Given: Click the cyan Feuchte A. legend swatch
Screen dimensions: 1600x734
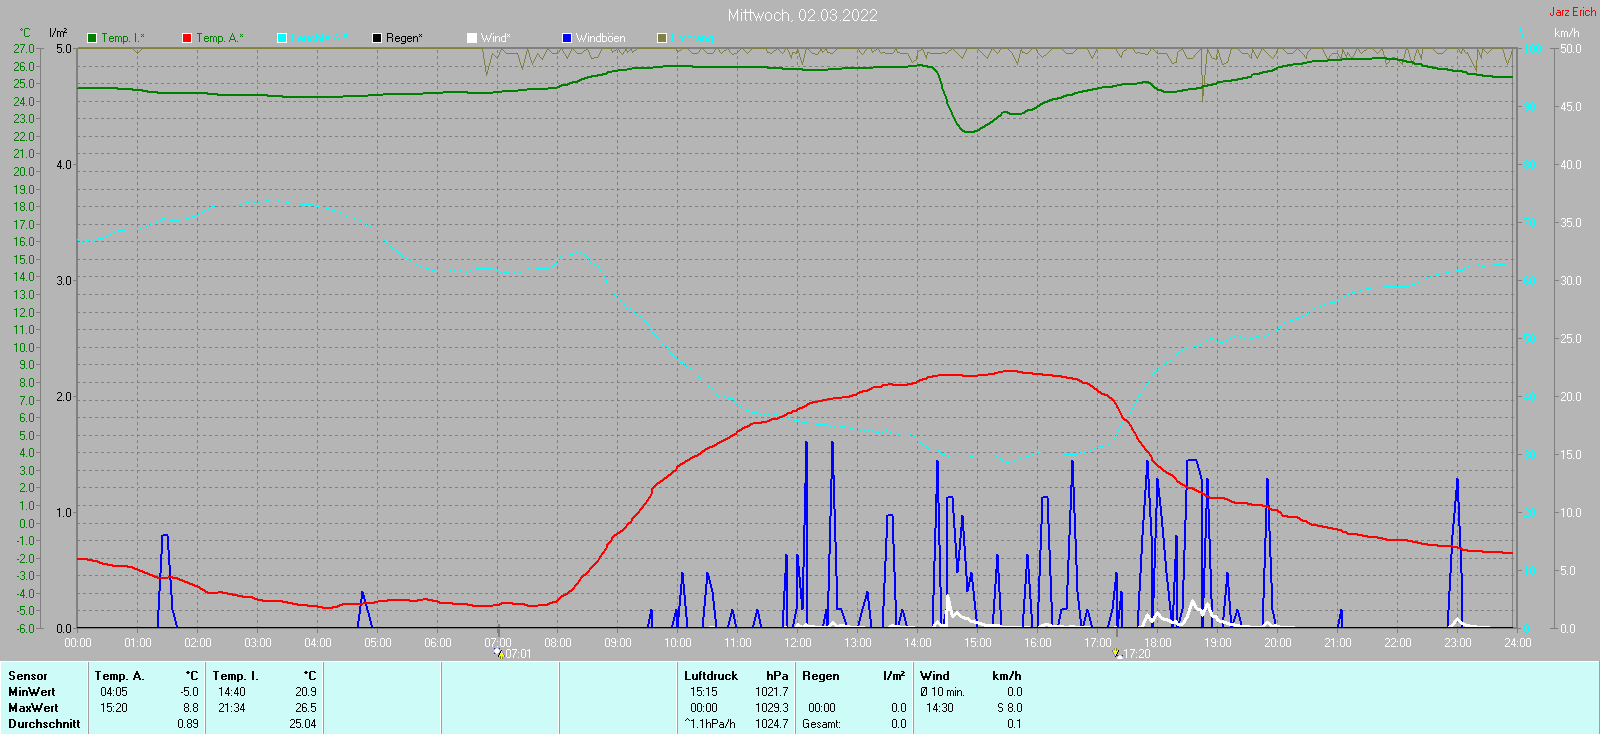Looking at the screenshot, I should (282, 38).
